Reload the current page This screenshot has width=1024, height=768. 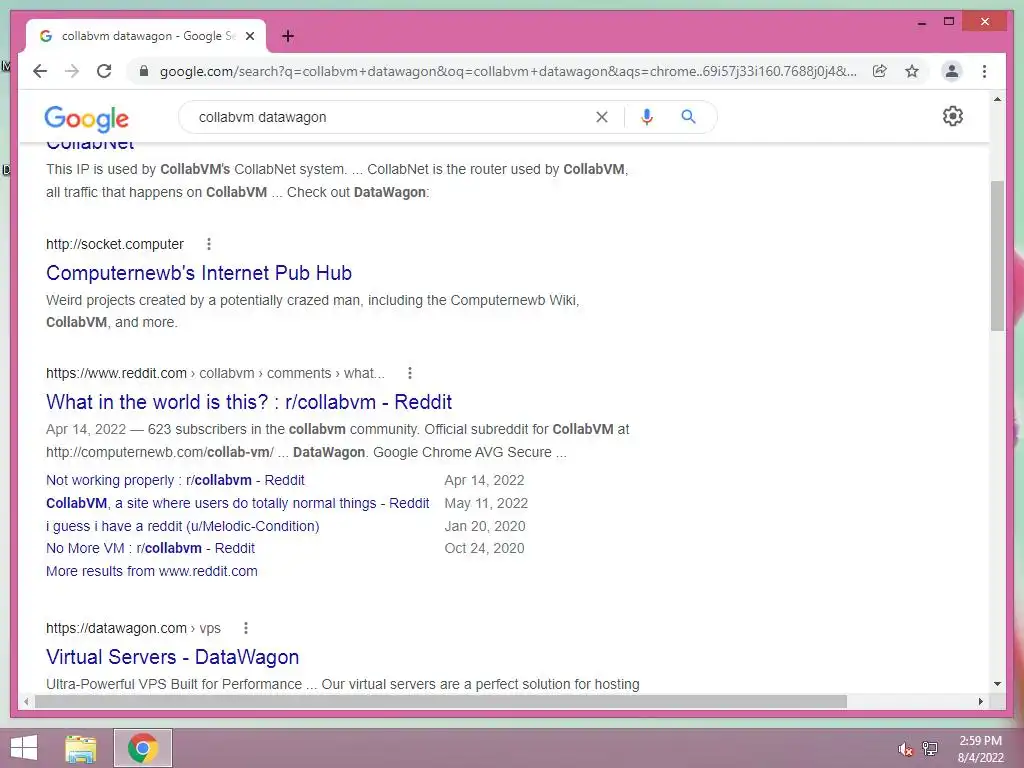(x=104, y=71)
